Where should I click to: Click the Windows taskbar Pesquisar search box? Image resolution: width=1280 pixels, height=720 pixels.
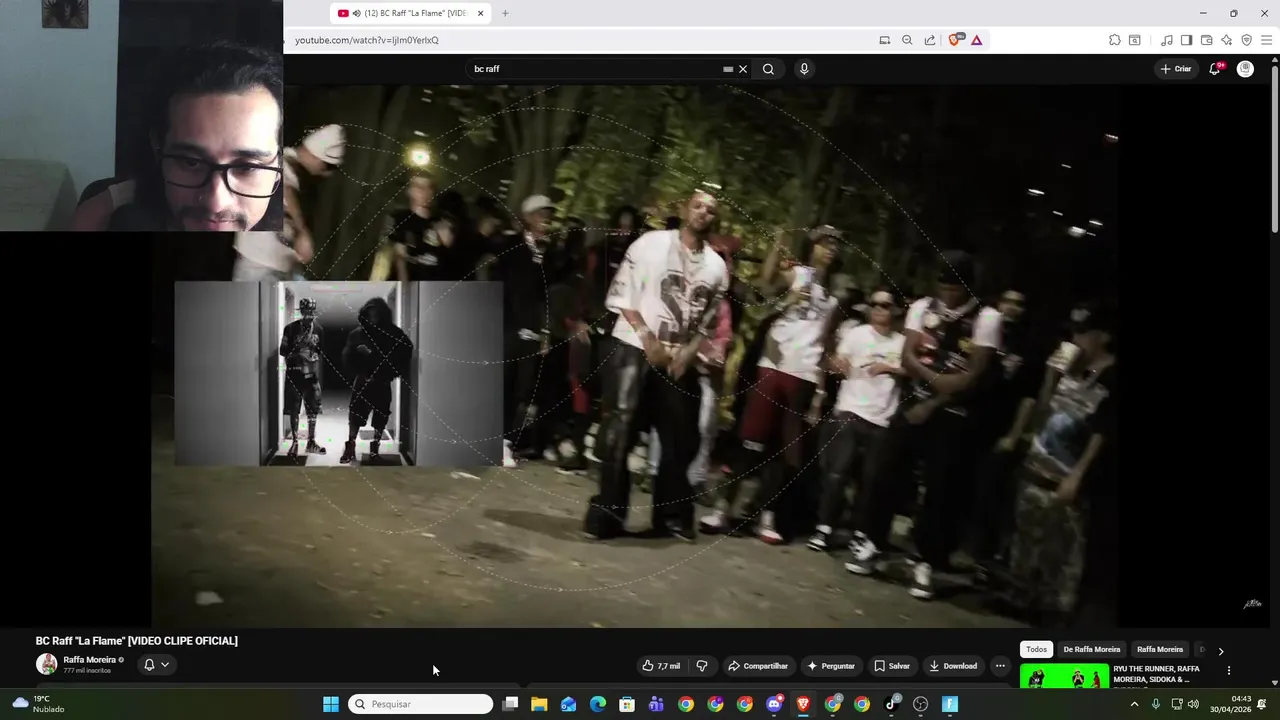click(420, 704)
